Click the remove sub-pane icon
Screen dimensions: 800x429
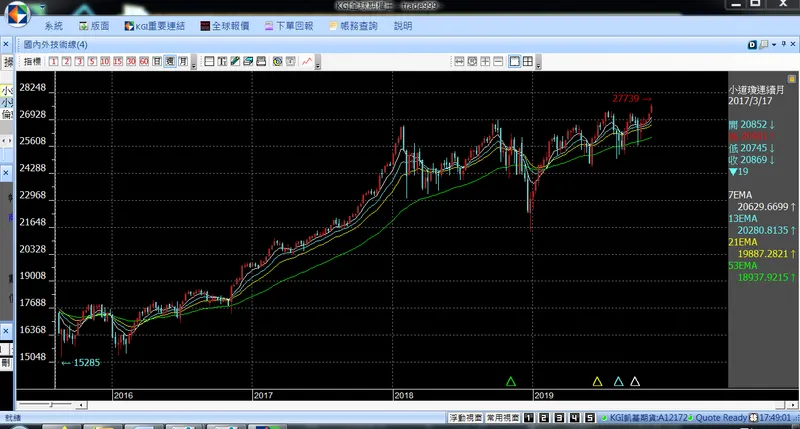498,62
